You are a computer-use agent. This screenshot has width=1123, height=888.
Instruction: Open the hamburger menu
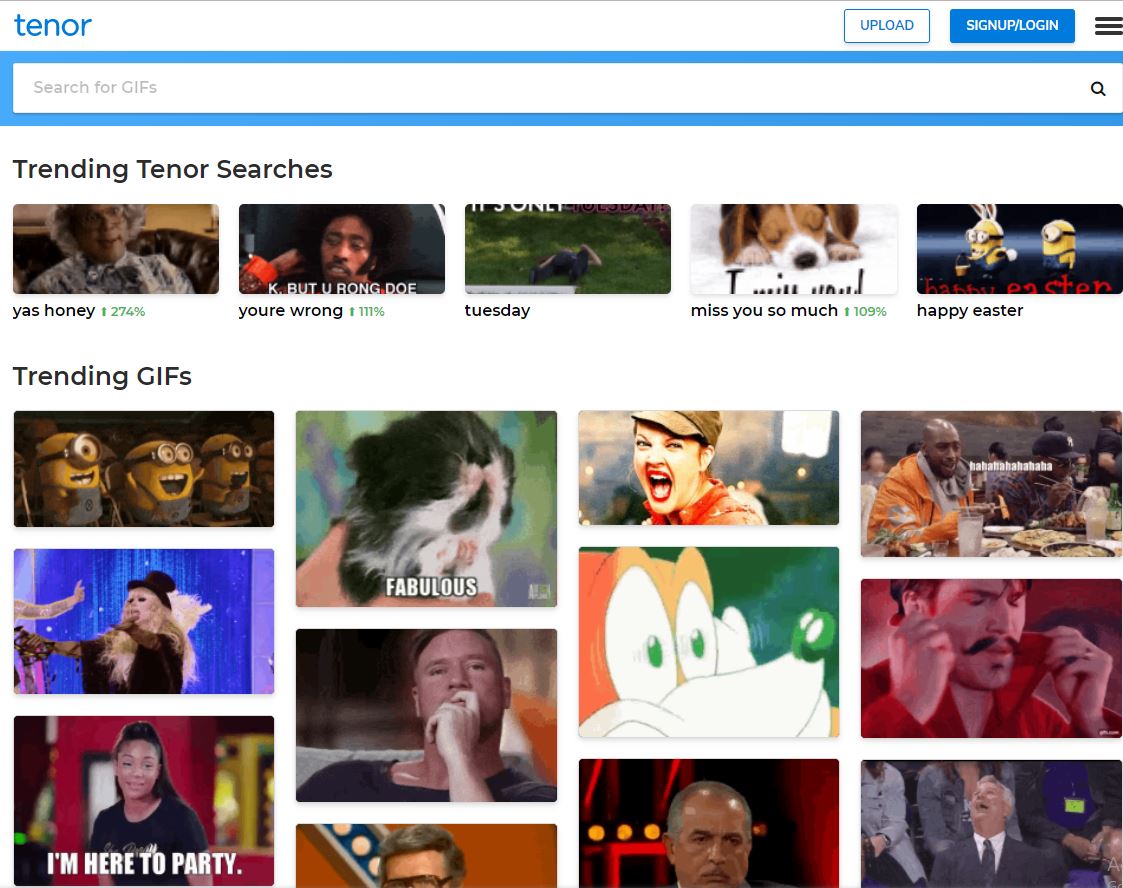1108,26
